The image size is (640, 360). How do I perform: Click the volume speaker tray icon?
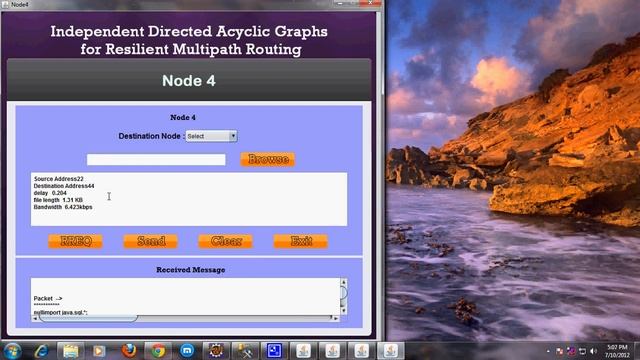[x=593, y=351]
